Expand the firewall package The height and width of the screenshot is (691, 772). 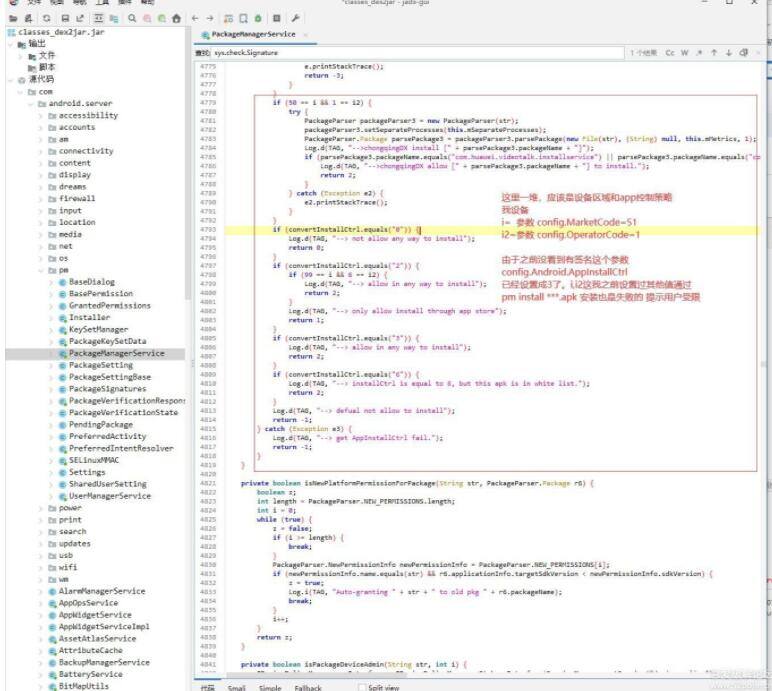(41, 199)
